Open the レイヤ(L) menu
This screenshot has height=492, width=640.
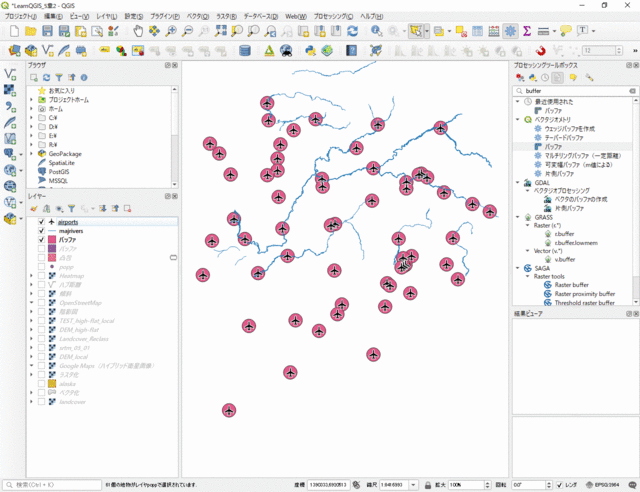tap(107, 16)
